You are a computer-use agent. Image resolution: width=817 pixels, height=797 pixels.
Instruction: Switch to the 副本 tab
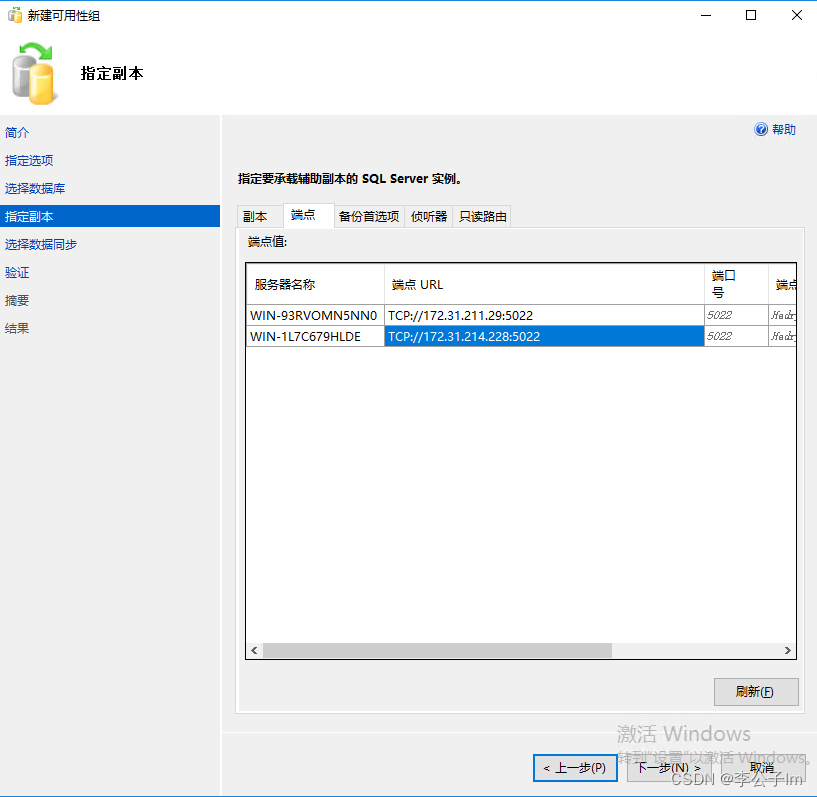pos(259,217)
